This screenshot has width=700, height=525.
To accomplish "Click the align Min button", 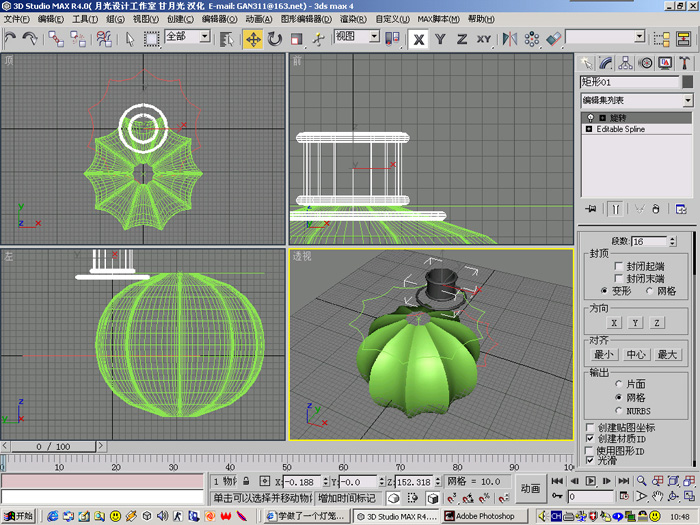I will pos(604,354).
